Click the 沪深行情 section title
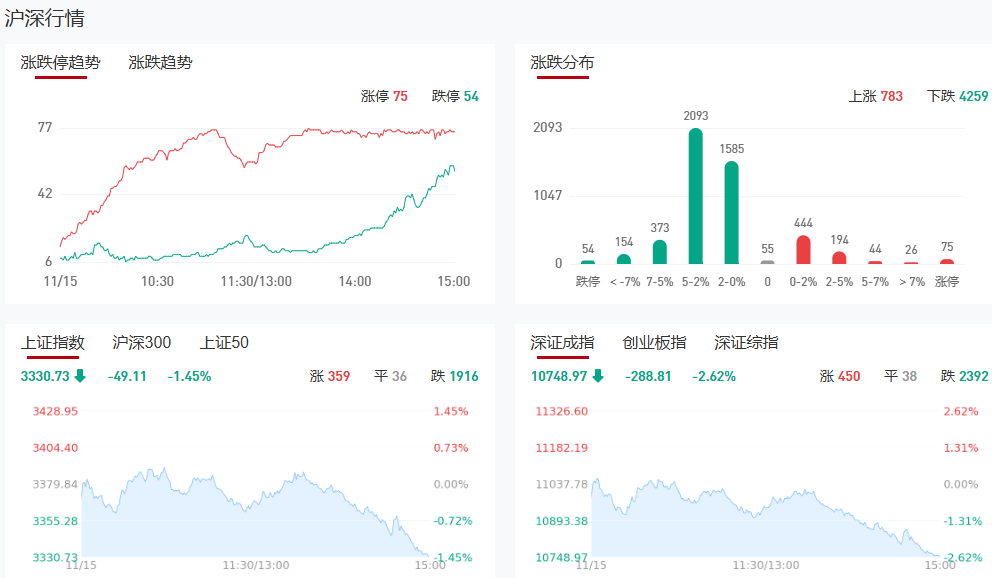 pyautogui.click(x=45, y=19)
